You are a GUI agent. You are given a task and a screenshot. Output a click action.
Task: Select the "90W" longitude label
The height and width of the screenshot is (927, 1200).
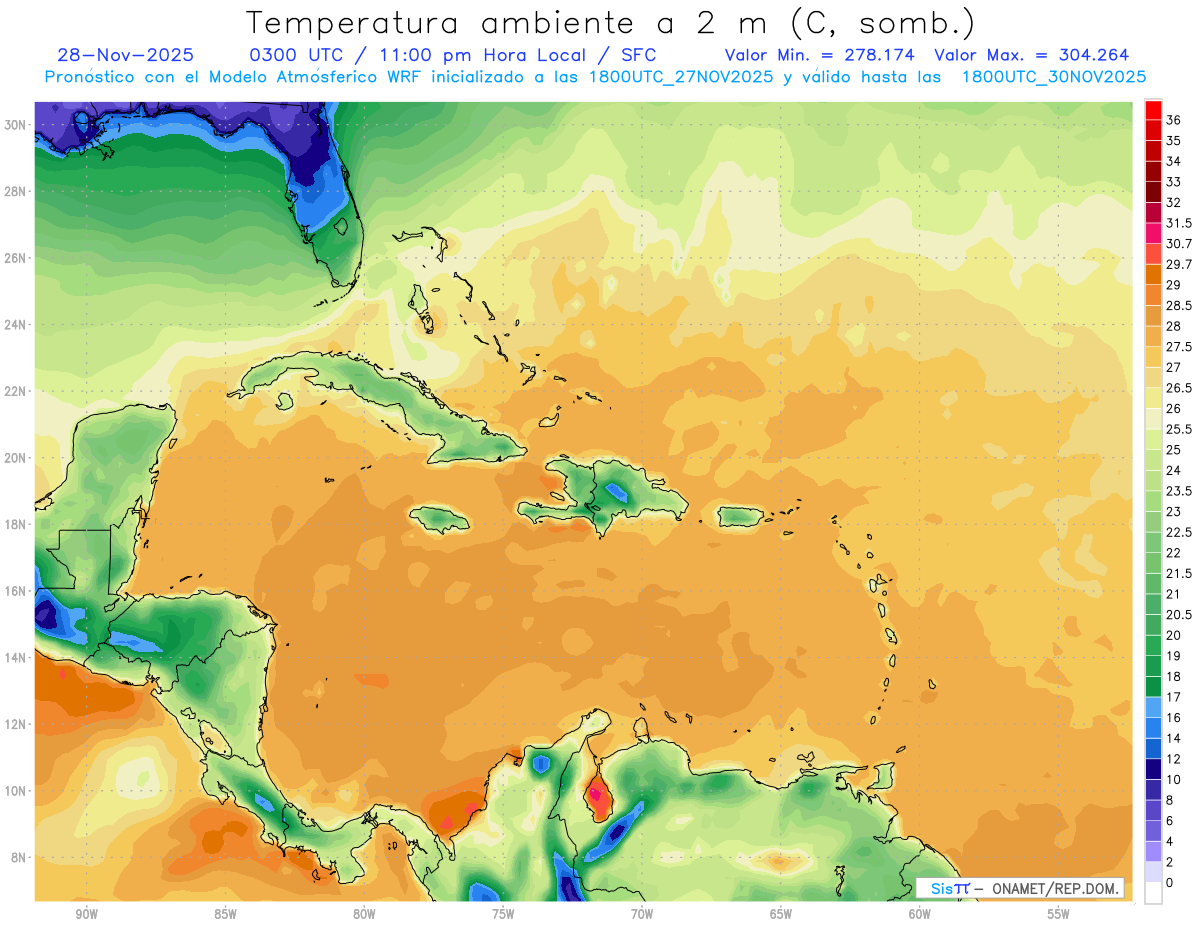coord(86,914)
